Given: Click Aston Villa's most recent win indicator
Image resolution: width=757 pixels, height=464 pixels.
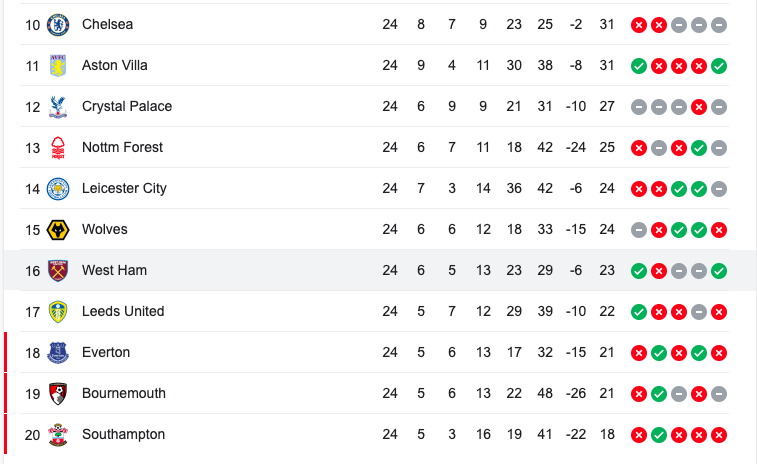Looking at the screenshot, I should pyautogui.click(x=719, y=66).
